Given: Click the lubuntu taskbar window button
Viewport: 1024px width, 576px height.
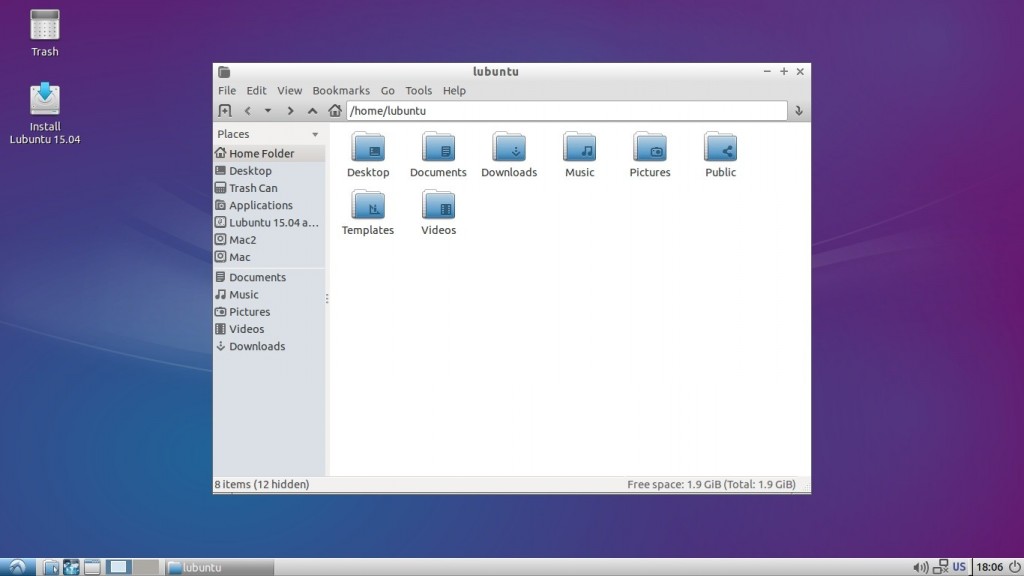Looking at the screenshot, I should pyautogui.click(x=218, y=566).
